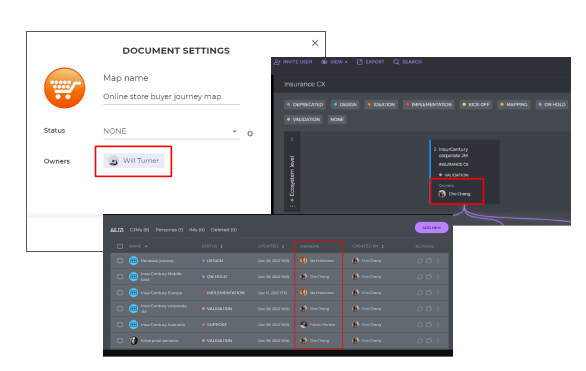Filter by On Hold status tag
The image size is (586, 371).
point(552,105)
